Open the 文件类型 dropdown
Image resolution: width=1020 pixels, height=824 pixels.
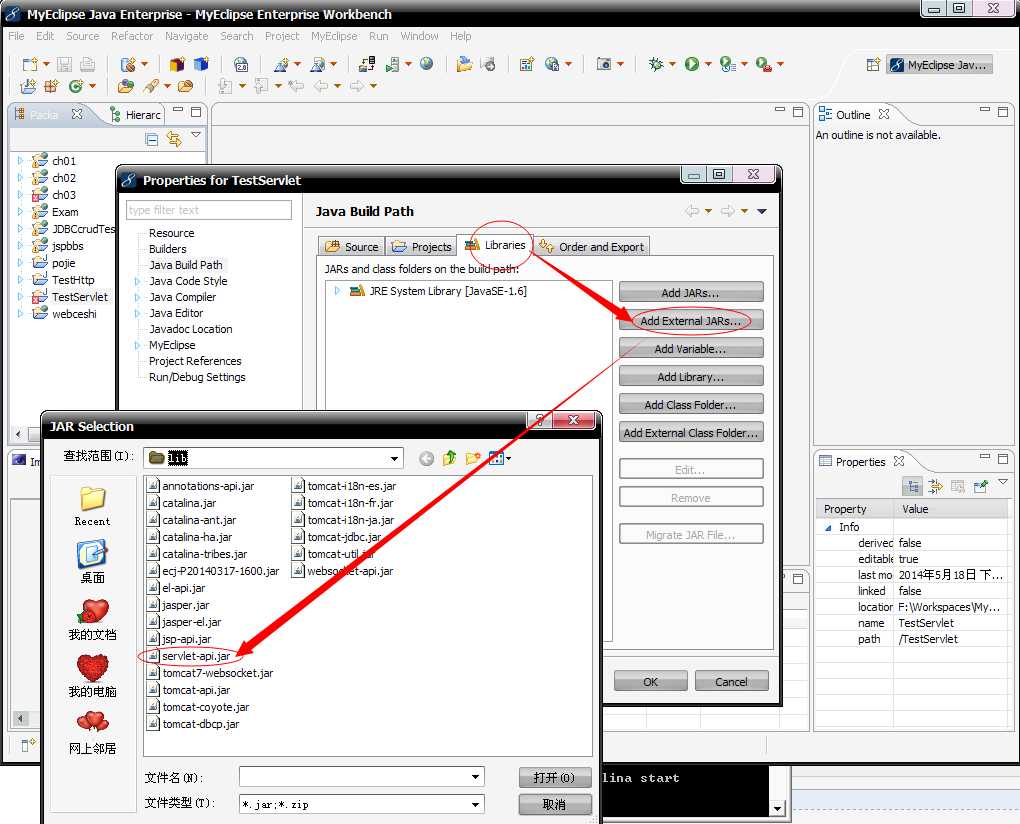(476, 804)
